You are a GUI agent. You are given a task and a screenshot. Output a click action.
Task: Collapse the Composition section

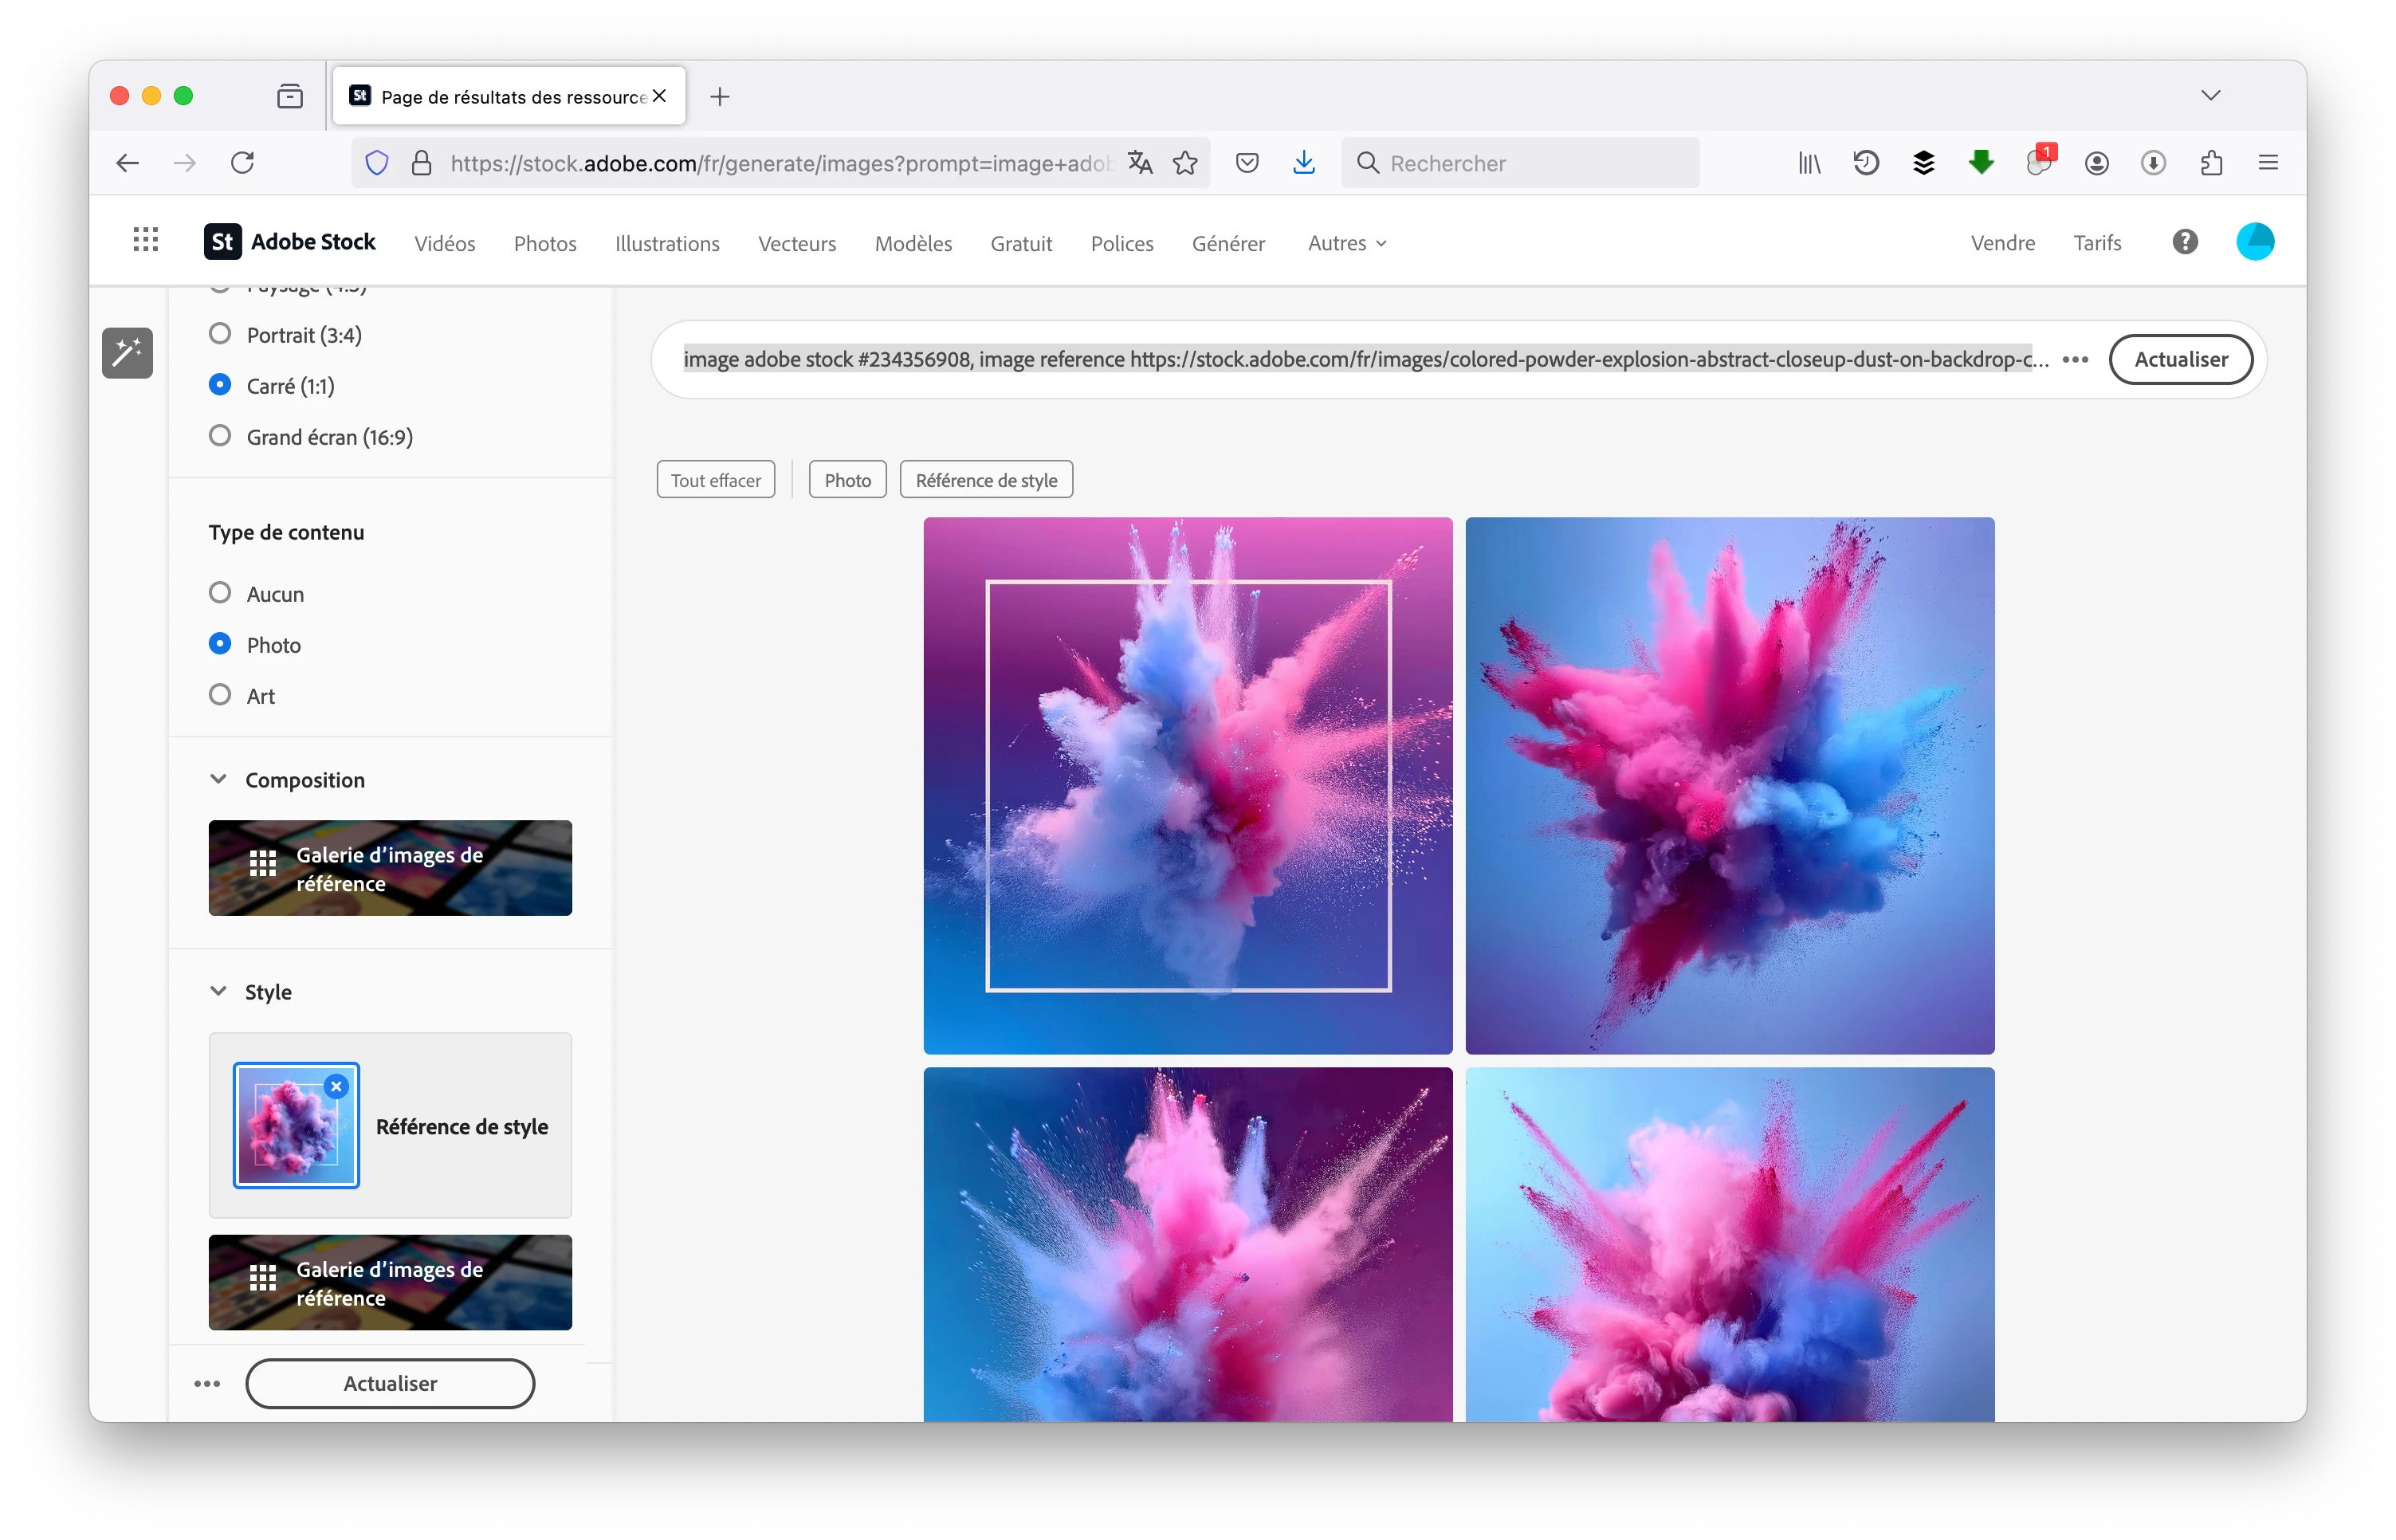tap(218, 779)
